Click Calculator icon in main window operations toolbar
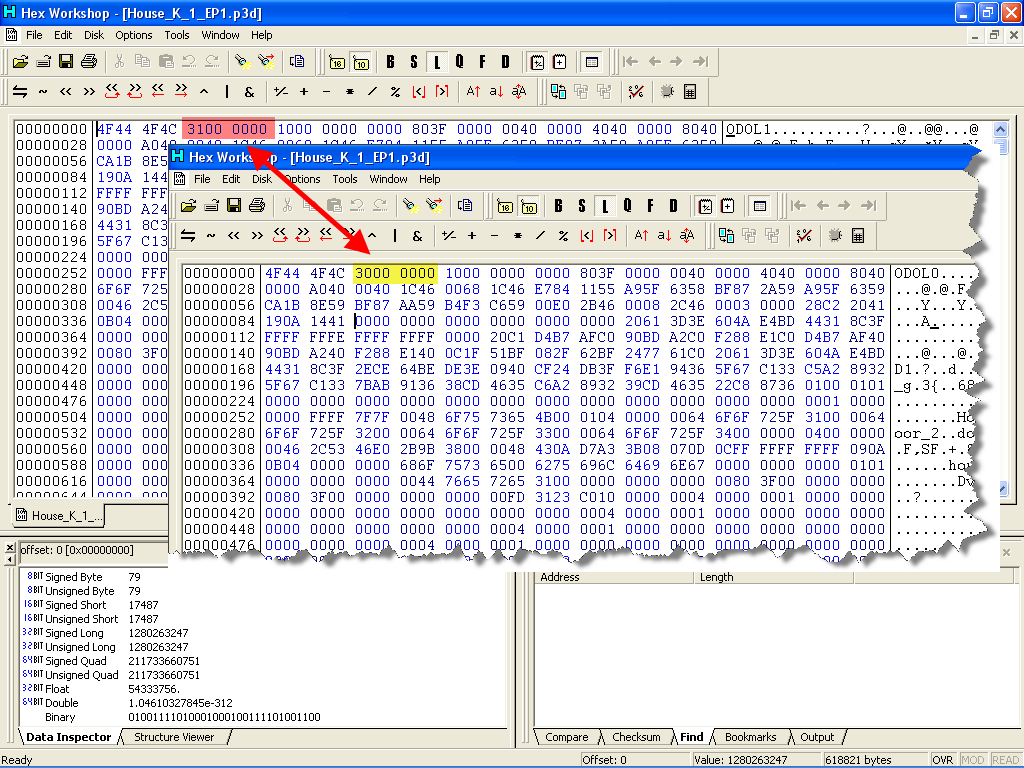 [x=689, y=92]
